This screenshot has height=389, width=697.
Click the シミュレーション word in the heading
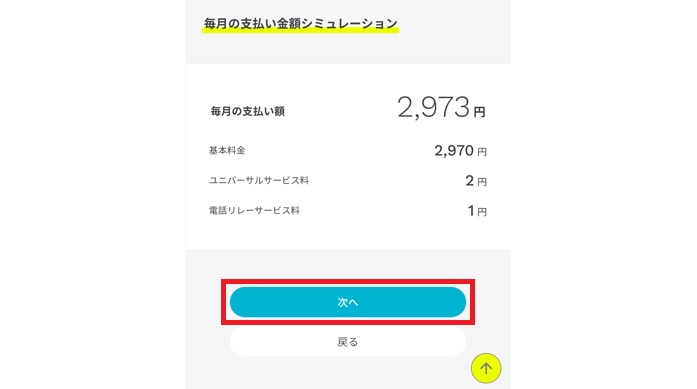pos(349,24)
